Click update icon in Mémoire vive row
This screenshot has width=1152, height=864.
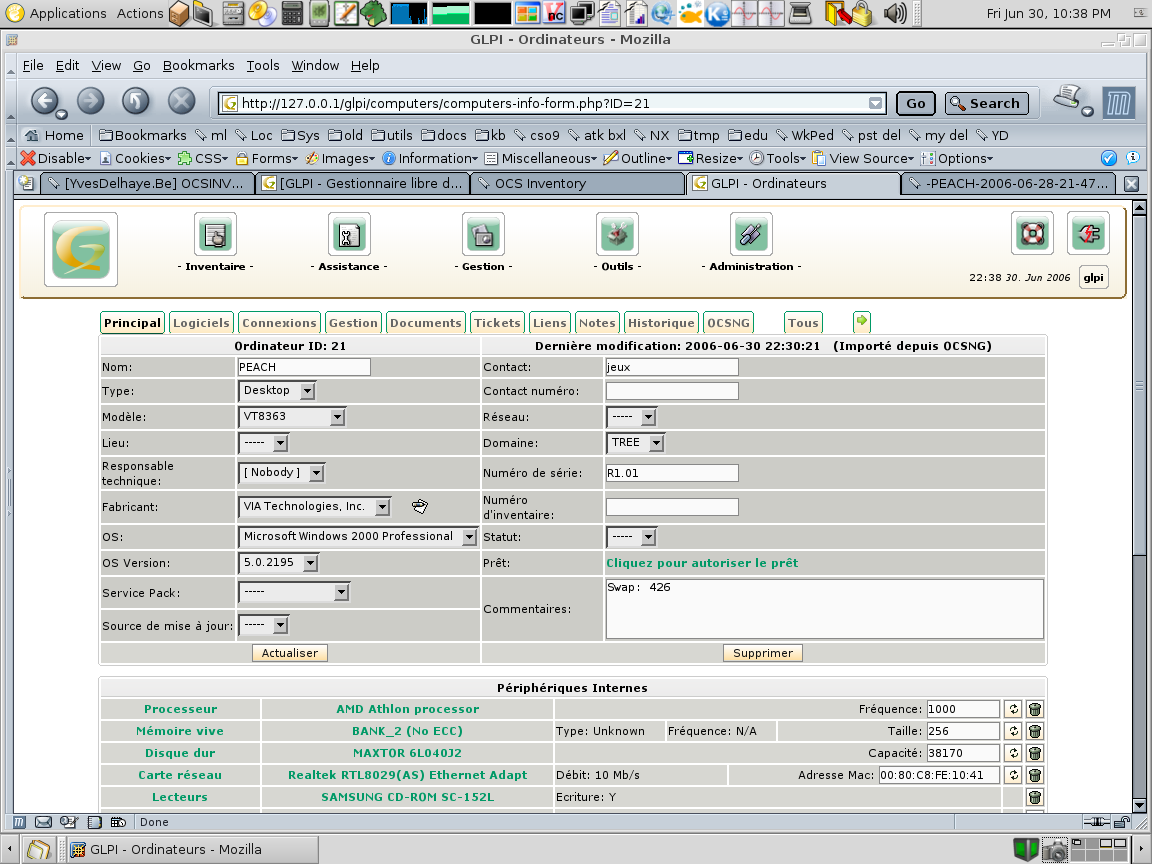(1013, 731)
